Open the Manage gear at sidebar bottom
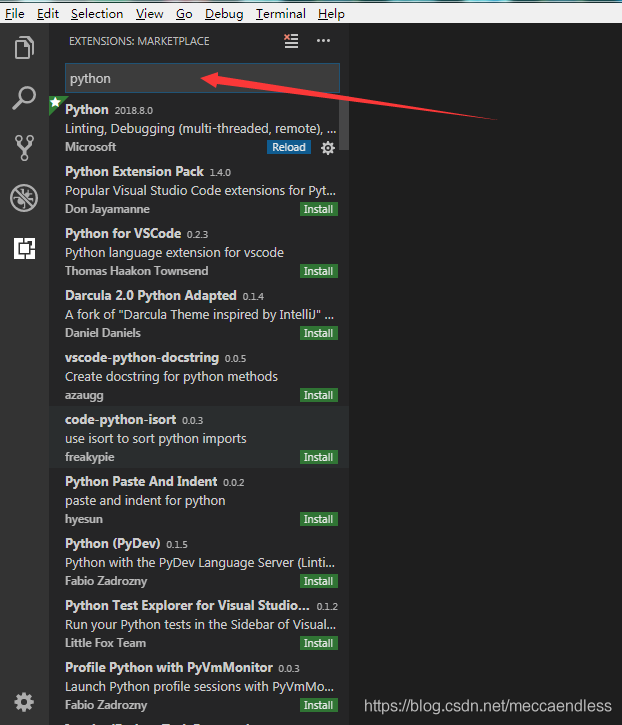 (24, 702)
